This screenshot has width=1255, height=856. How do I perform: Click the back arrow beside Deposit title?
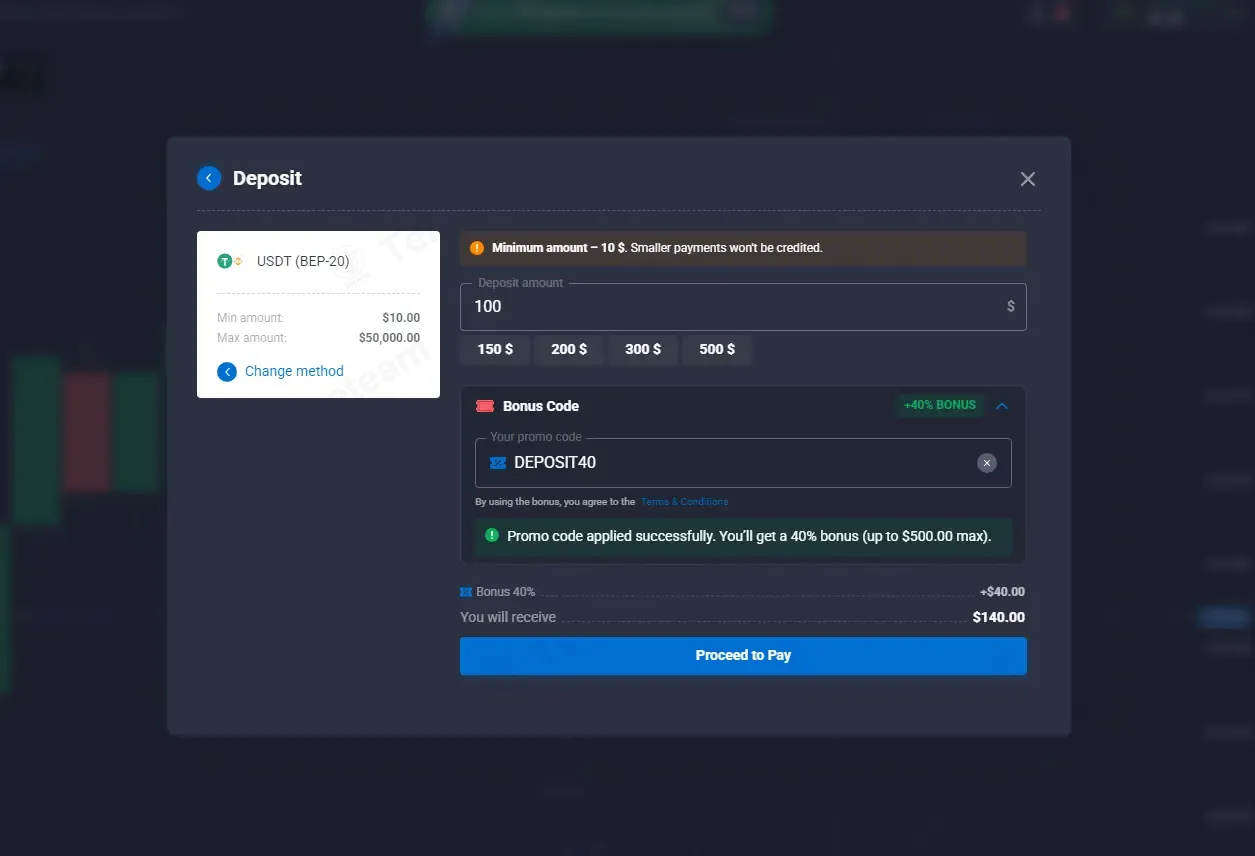[x=209, y=178]
